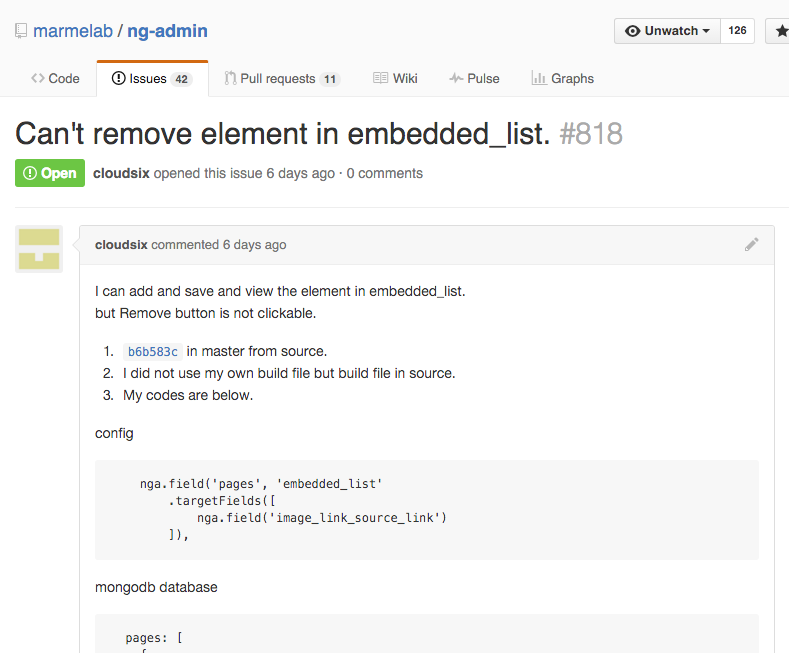
Task: Open the marmelab owner link
Action: point(73,31)
